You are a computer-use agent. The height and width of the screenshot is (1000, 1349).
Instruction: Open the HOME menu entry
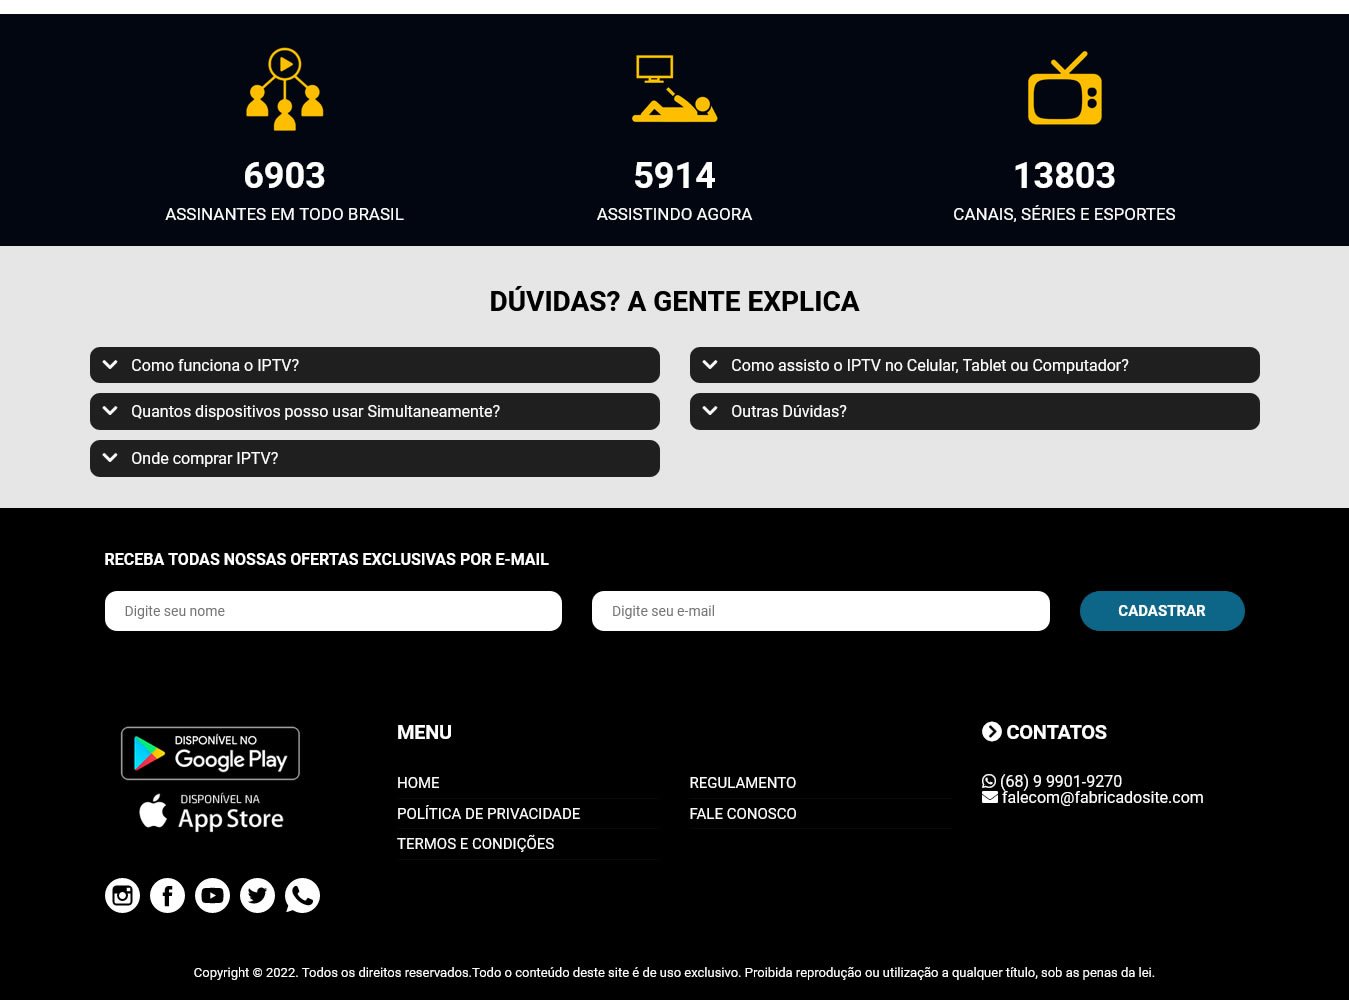pos(418,783)
